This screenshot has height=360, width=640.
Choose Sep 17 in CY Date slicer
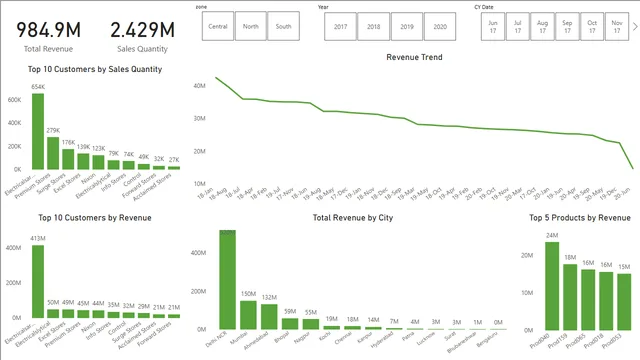[567, 27]
